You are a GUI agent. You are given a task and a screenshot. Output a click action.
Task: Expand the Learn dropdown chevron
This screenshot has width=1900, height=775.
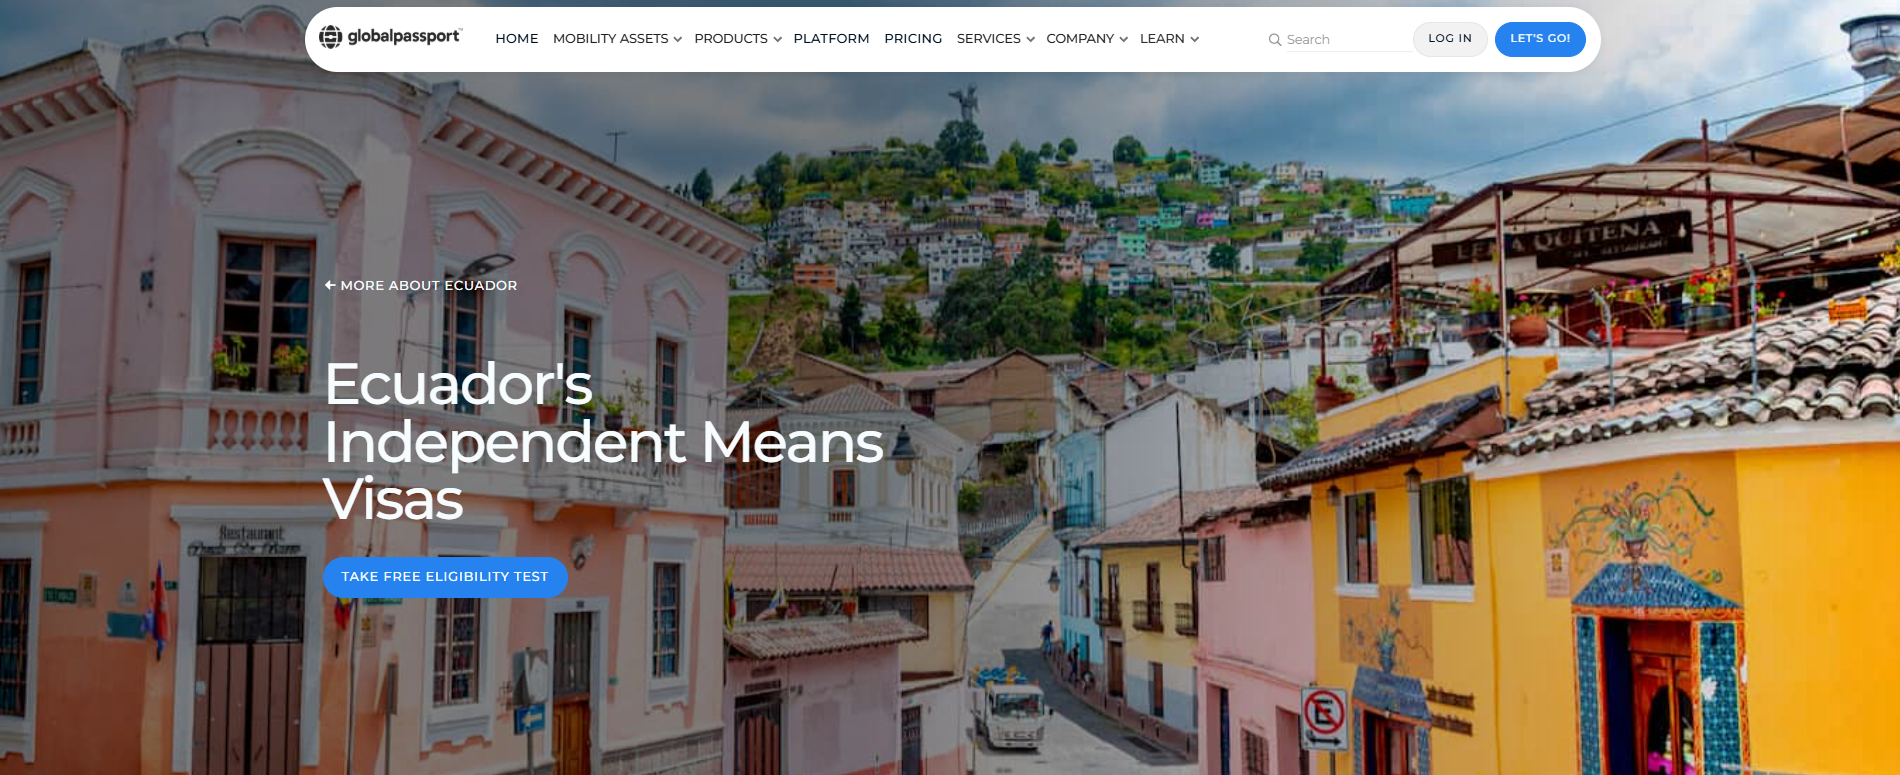click(1194, 39)
